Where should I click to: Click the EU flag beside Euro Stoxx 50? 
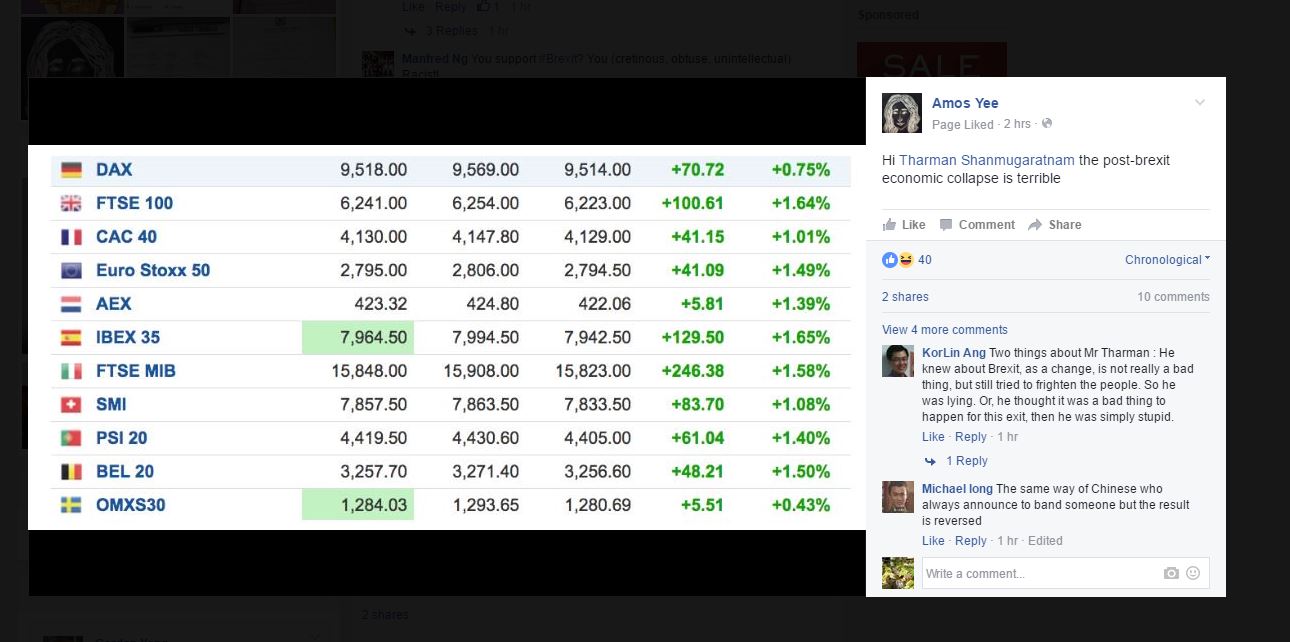71,271
